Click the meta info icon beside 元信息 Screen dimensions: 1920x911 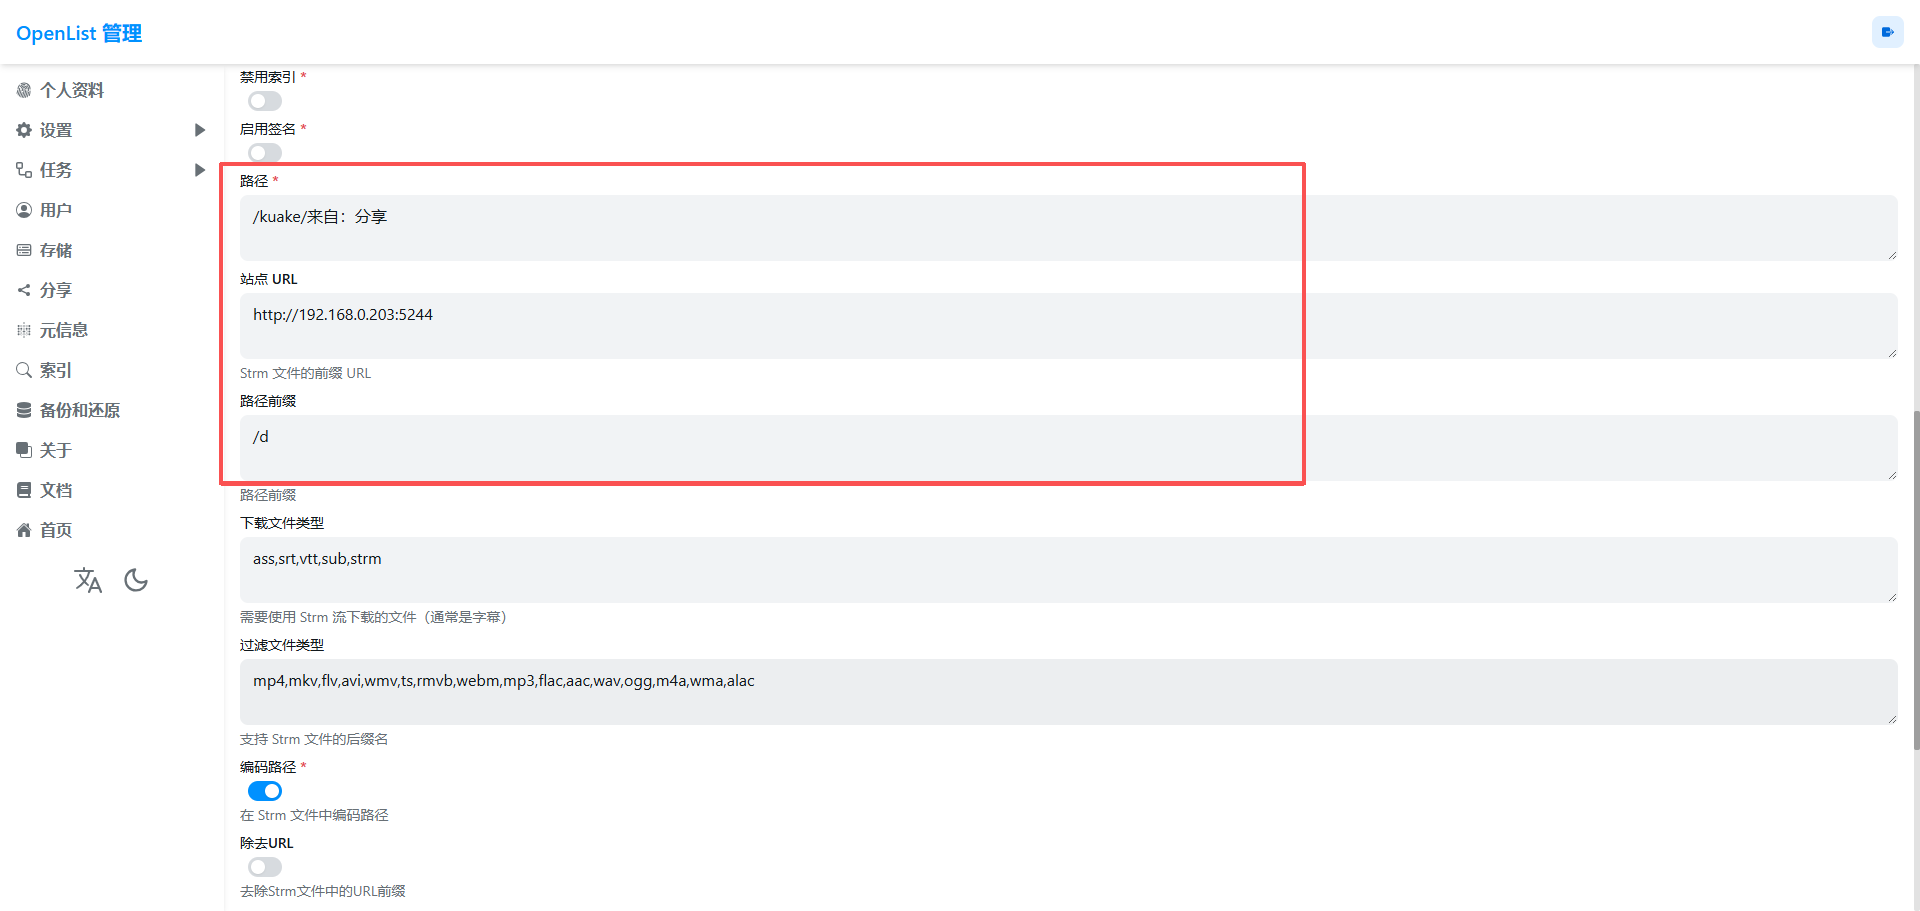coord(24,330)
